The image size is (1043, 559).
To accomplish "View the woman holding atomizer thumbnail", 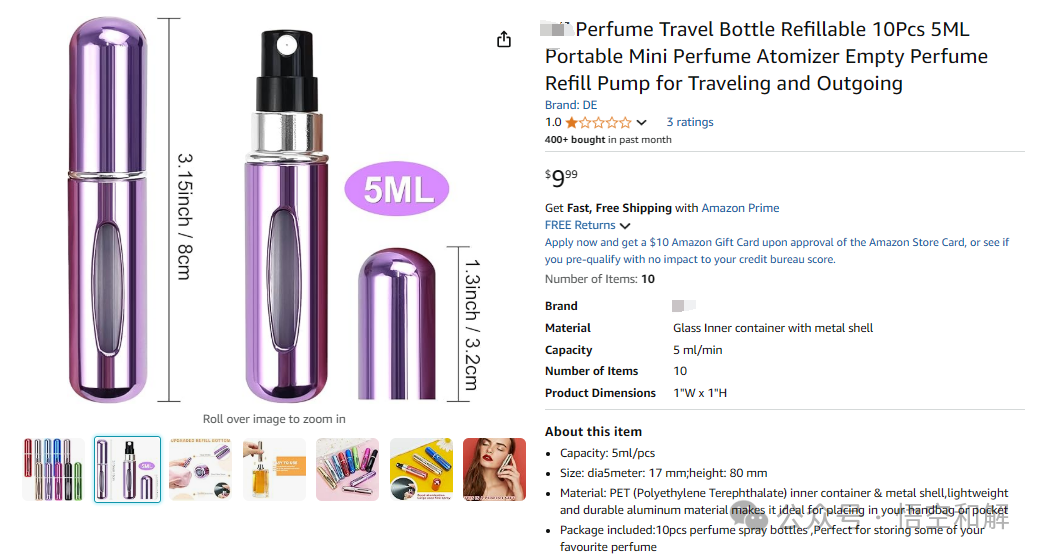I will pos(494,469).
